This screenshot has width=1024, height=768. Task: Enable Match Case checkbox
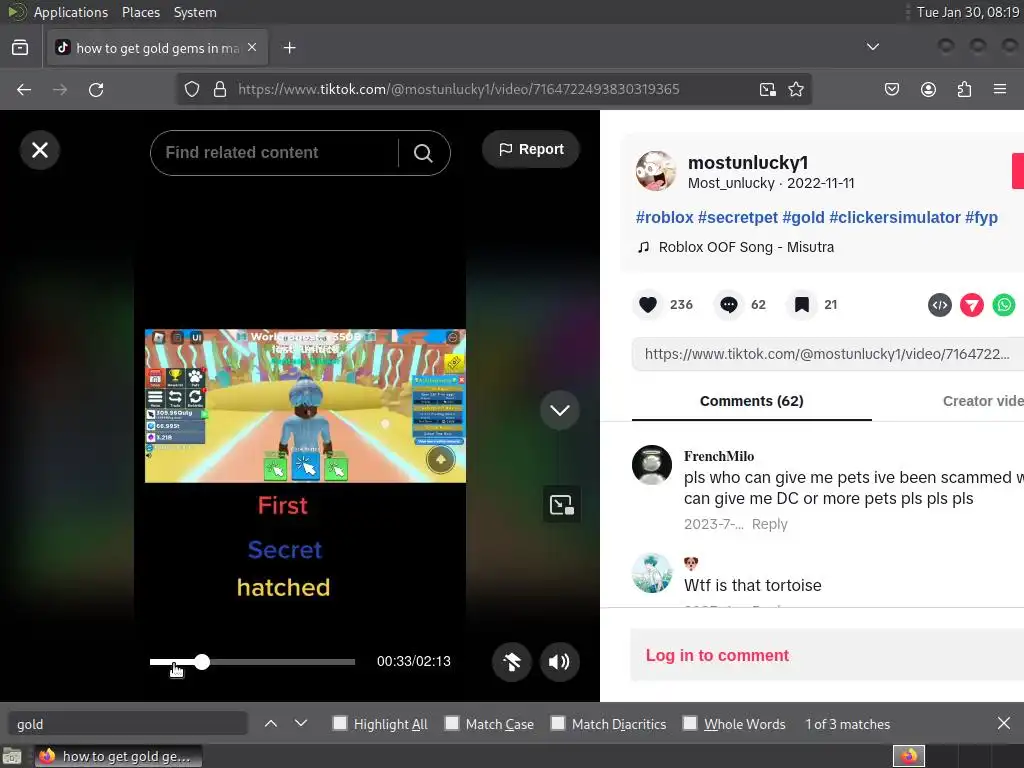tap(452, 723)
